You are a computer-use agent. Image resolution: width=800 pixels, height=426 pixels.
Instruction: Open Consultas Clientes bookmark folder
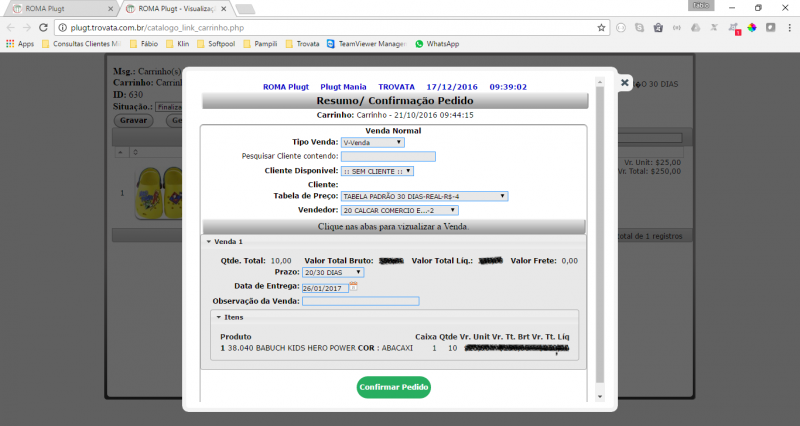pos(82,44)
